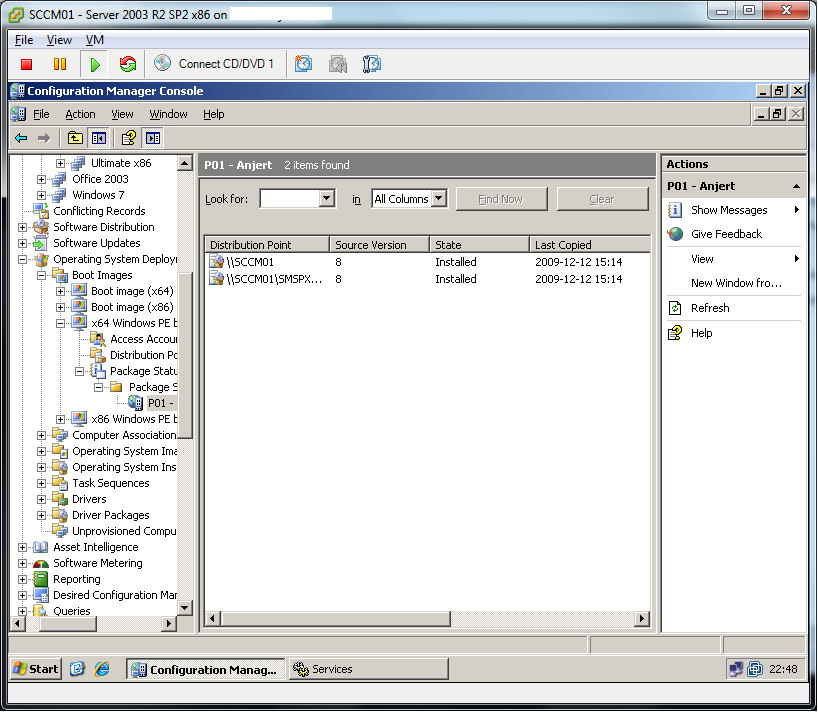This screenshot has height=719, width=818.
Task: Expand the Windows 7 node
Action: click(41, 195)
